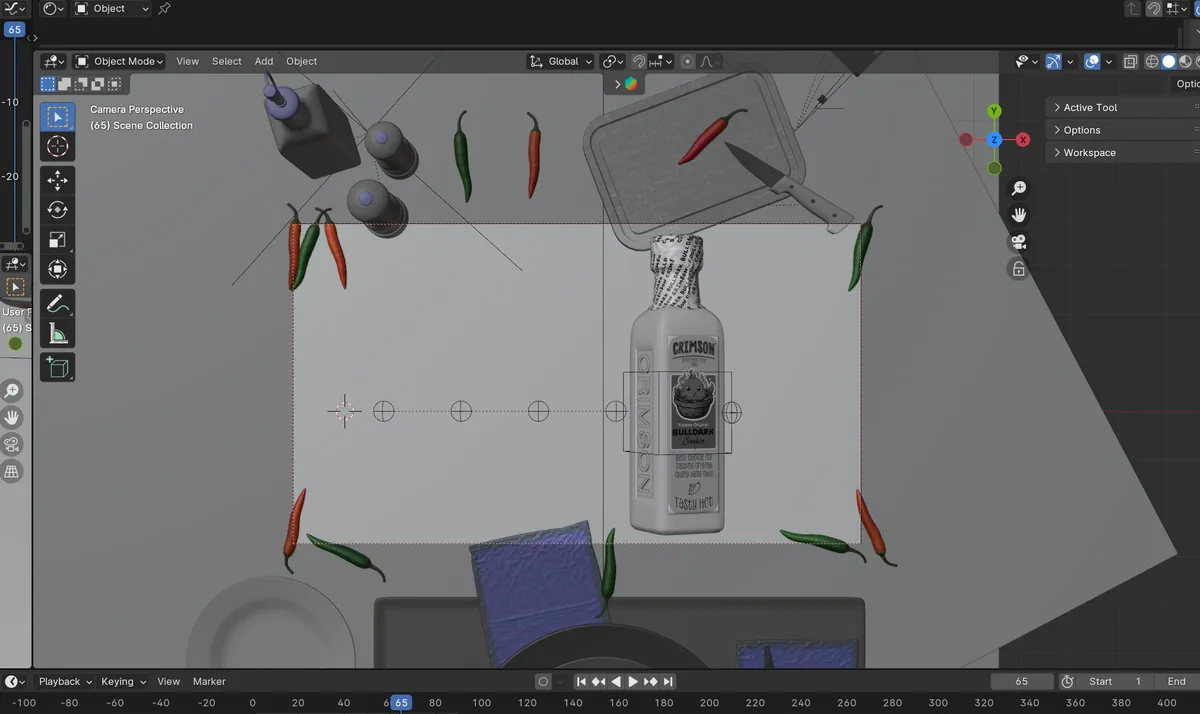Toggle the lock camera to view padlock
Viewport: 1200px width, 714px height.
coord(1018,269)
